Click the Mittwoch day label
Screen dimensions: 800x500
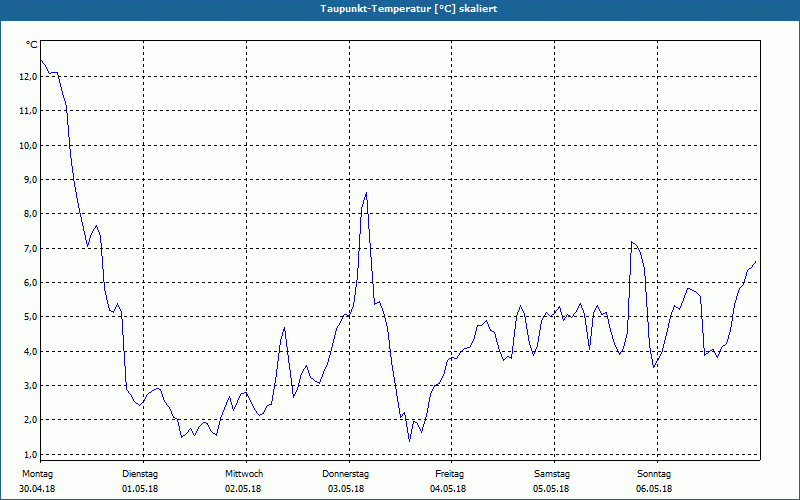pos(244,474)
